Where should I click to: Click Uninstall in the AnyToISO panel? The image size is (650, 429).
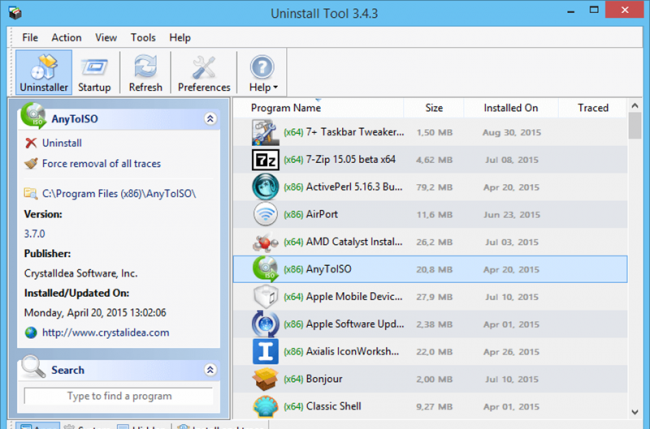coord(62,143)
